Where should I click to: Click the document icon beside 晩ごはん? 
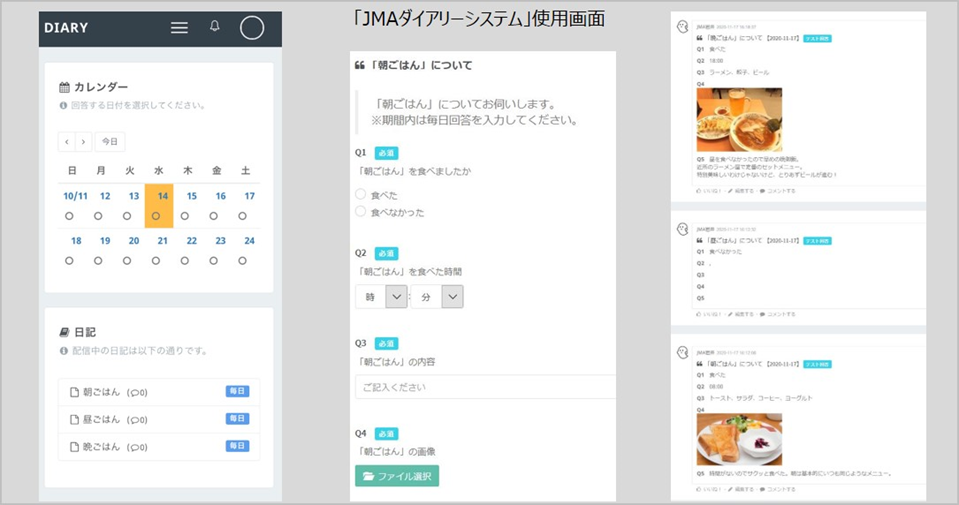coord(74,446)
